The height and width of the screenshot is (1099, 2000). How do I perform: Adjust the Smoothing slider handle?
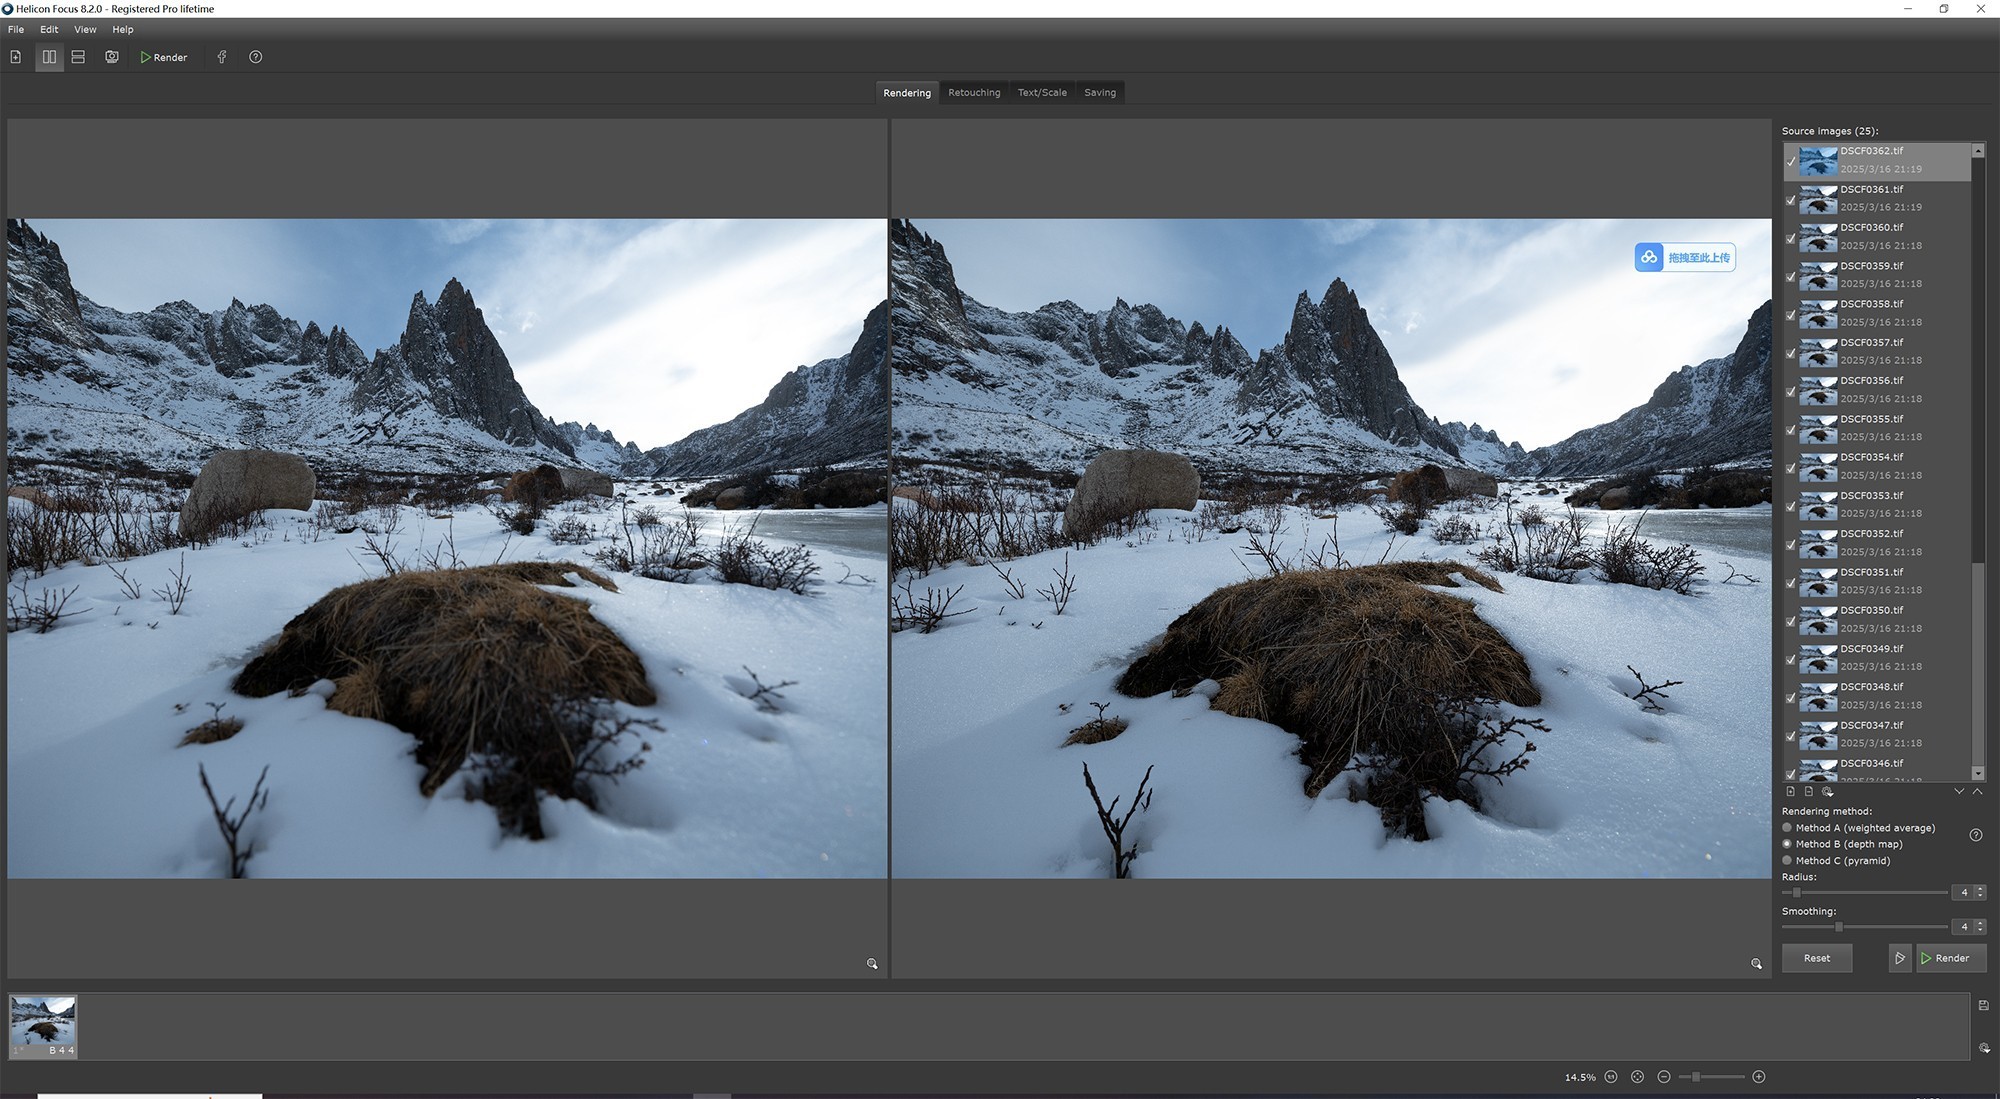point(1838,927)
